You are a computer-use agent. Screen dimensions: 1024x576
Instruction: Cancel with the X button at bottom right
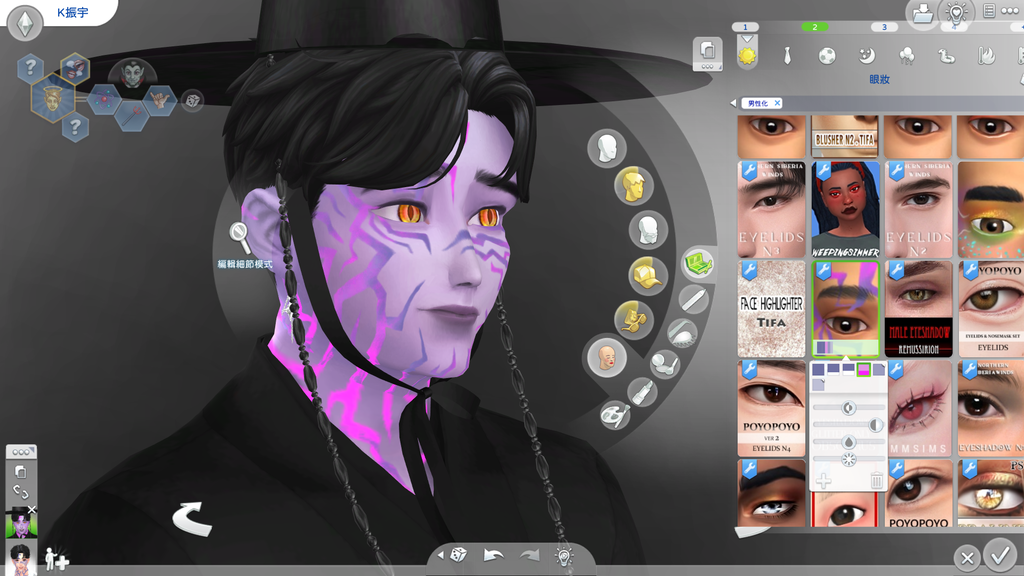point(967,558)
